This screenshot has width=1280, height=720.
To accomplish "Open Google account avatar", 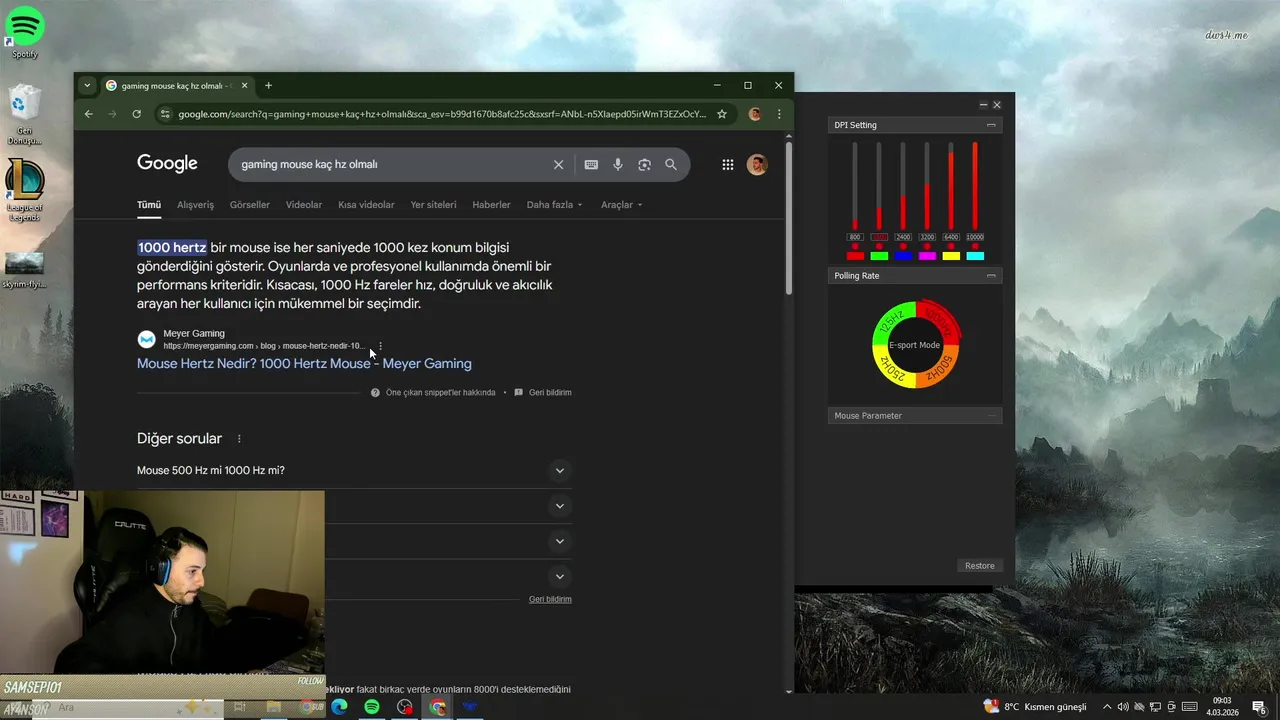I will pos(757,165).
